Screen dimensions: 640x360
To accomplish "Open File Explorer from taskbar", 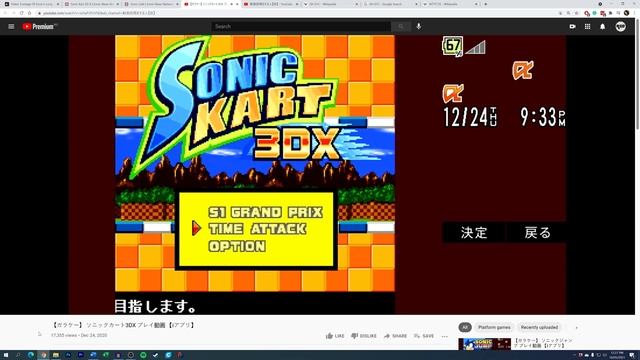I will pos(56,355).
